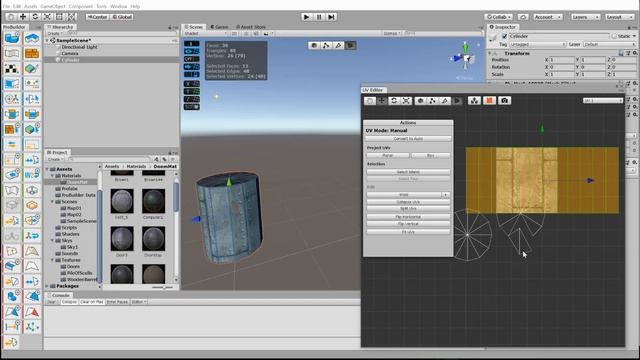Screen dimensions: 640x360
Task: Select the Rotate tool in main toolbar
Action: (x=35, y=17)
